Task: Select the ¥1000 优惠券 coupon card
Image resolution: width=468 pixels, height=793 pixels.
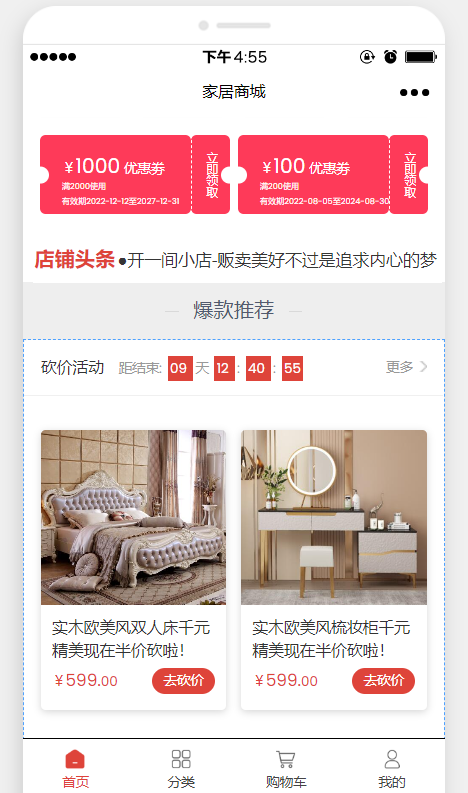Action: [115, 174]
